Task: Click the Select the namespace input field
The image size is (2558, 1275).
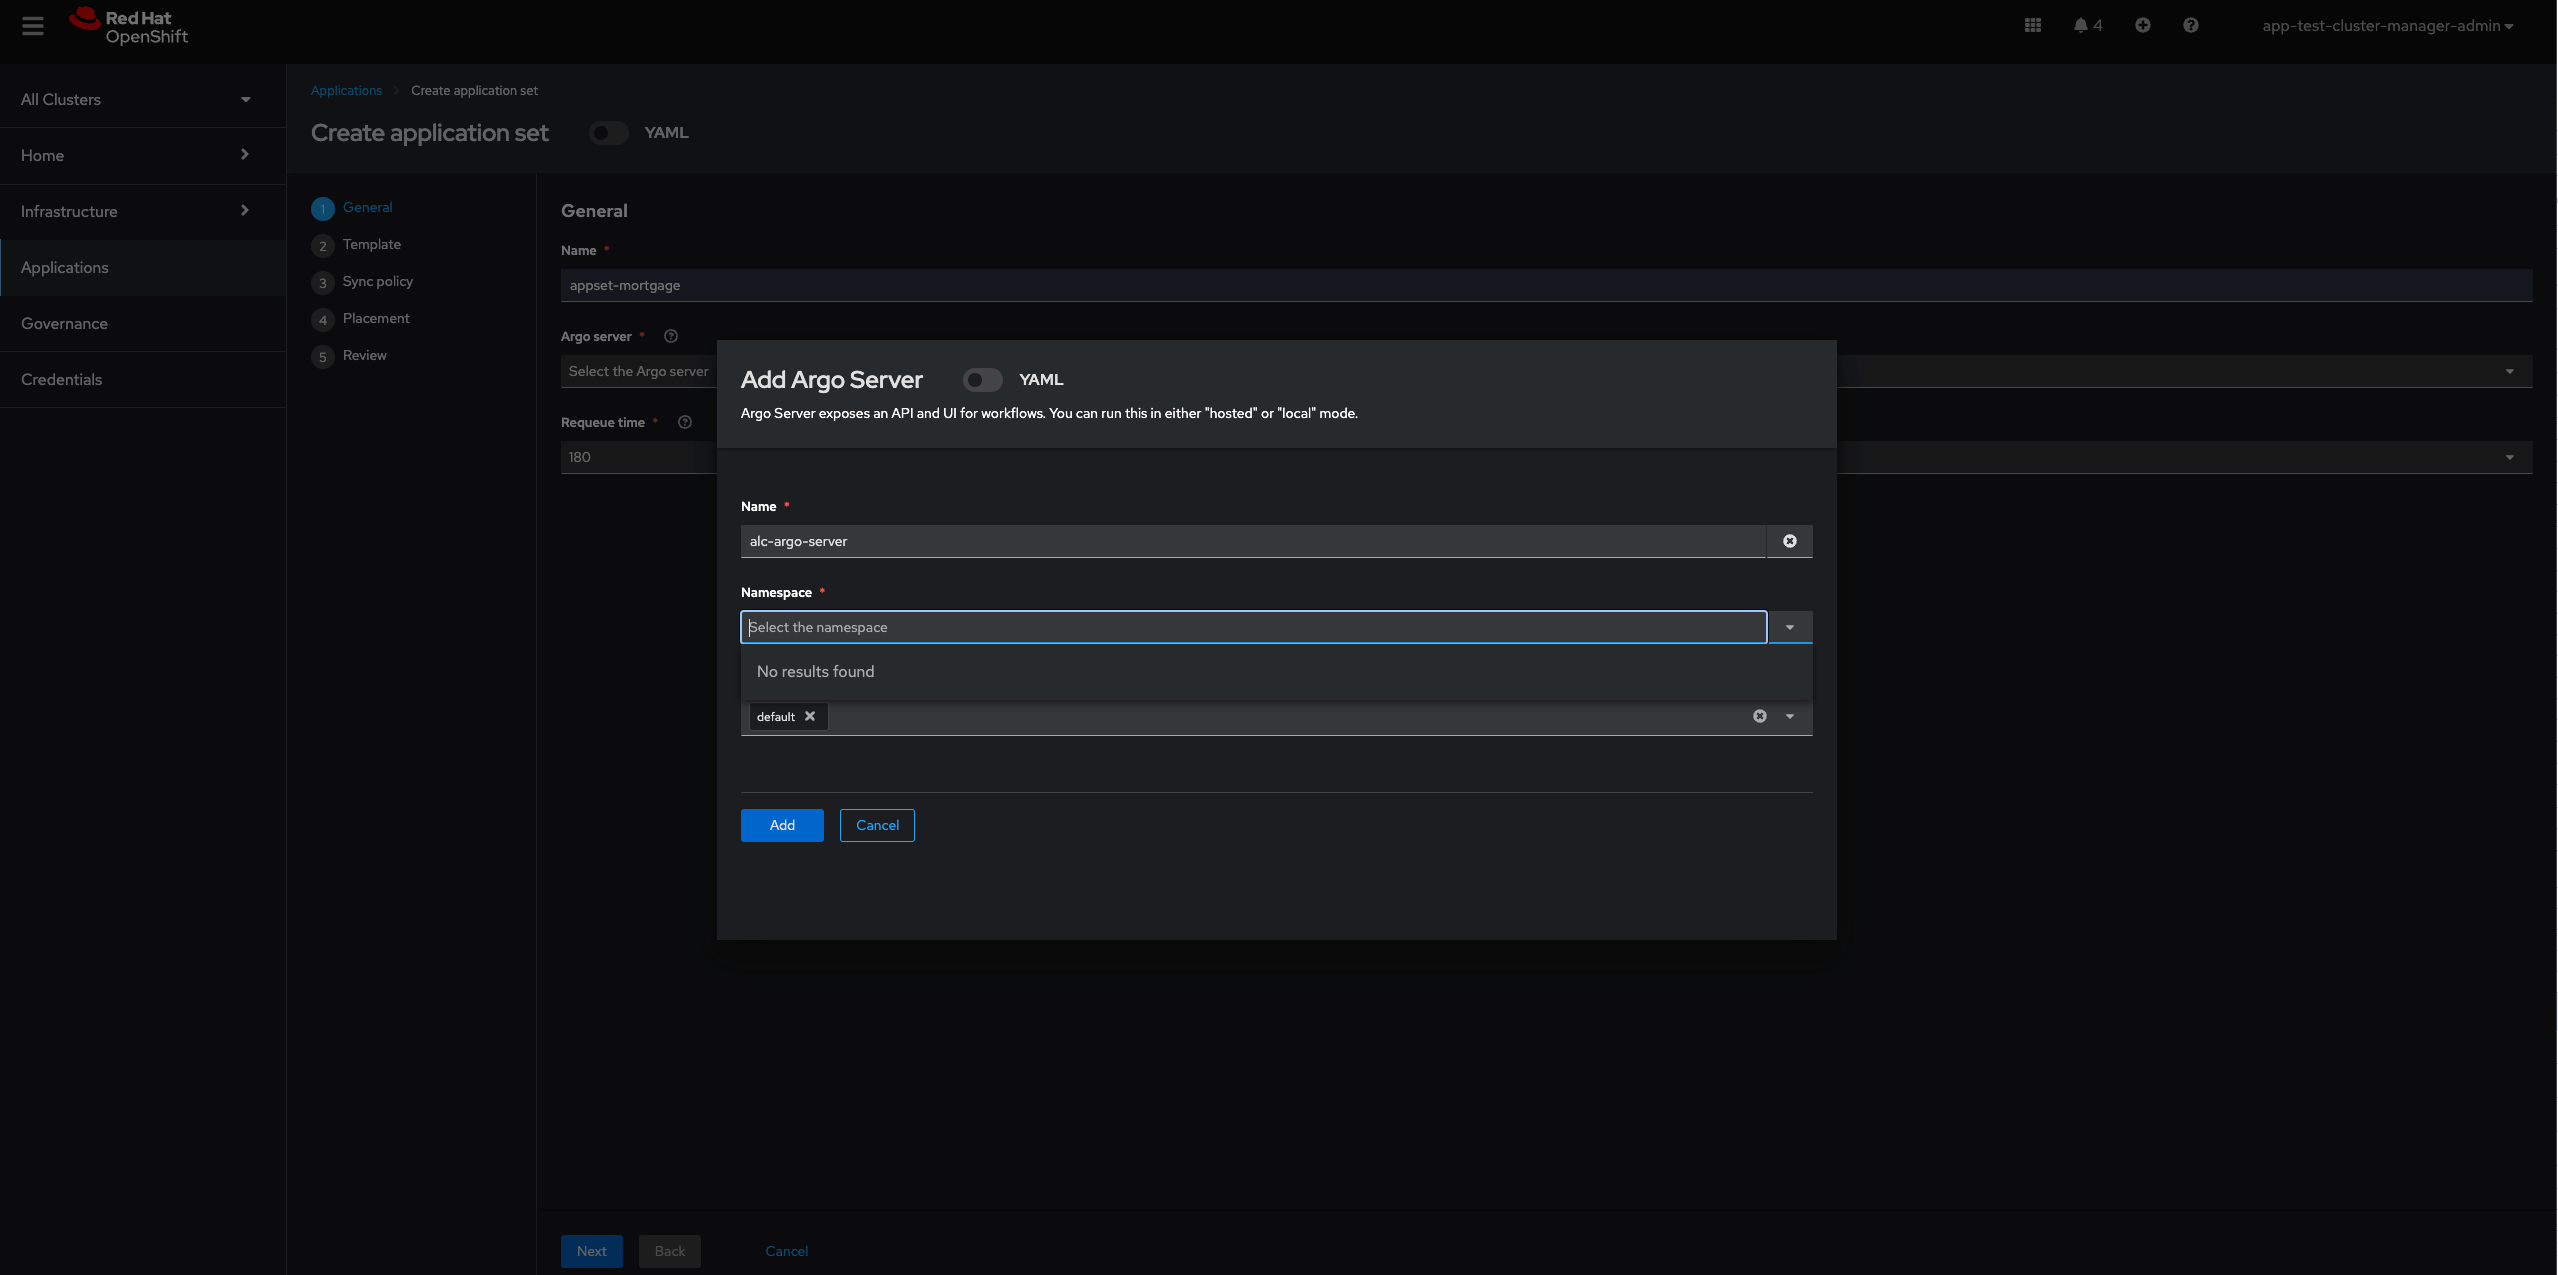Action: click(x=1252, y=627)
